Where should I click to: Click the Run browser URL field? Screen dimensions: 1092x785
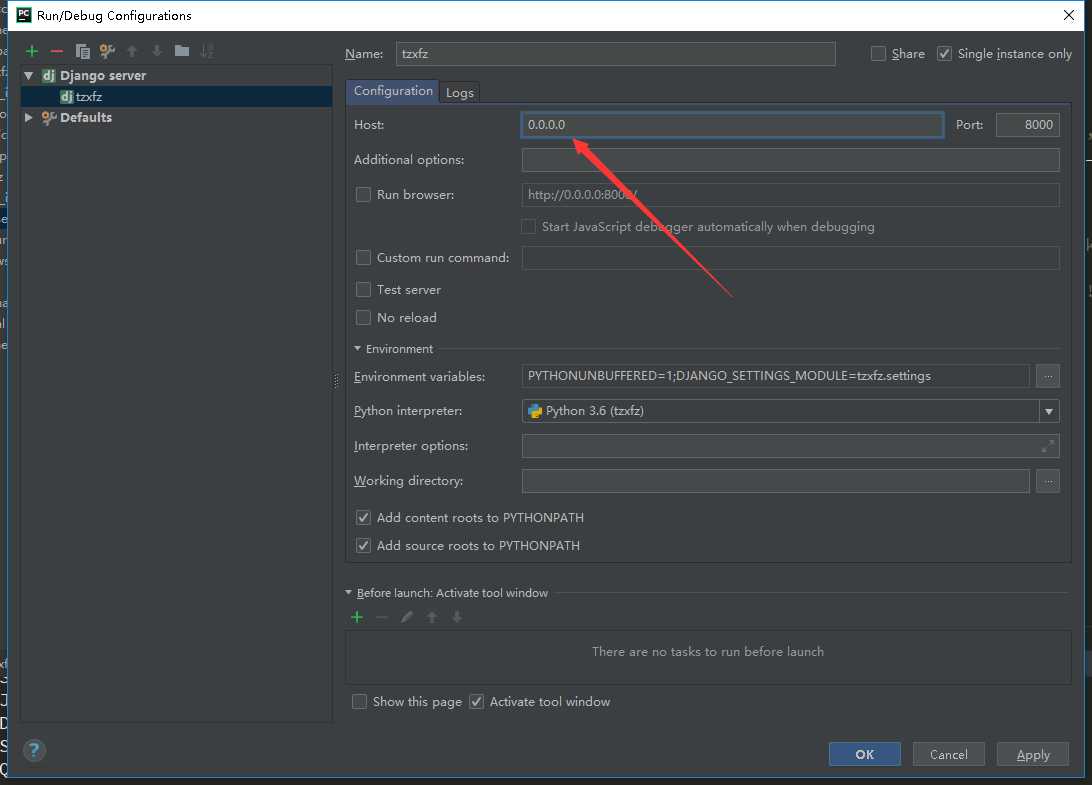790,194
